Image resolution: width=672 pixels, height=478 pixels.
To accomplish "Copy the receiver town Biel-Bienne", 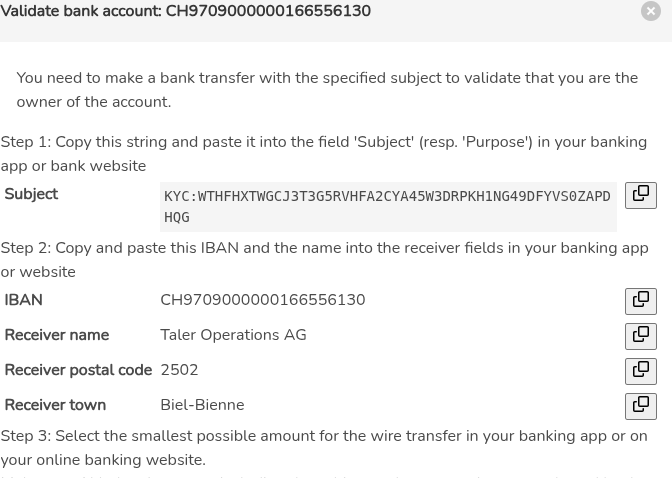I will tap(640, 406).
